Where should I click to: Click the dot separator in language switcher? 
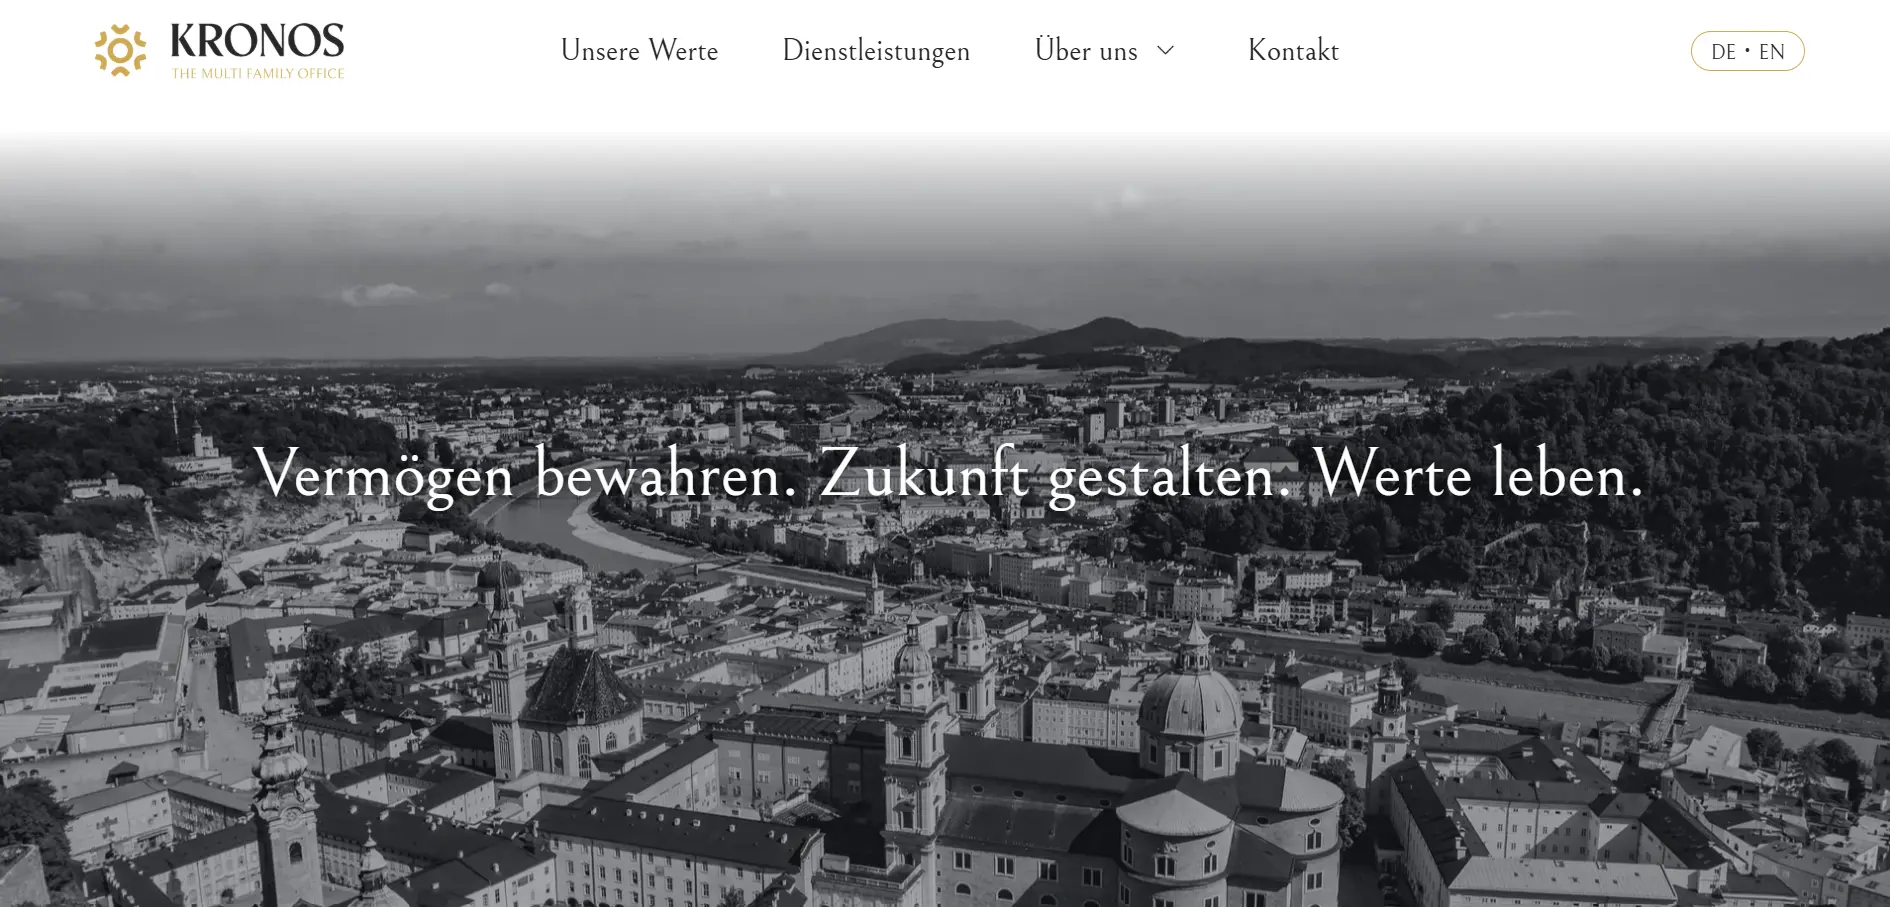pos(1747,50)
